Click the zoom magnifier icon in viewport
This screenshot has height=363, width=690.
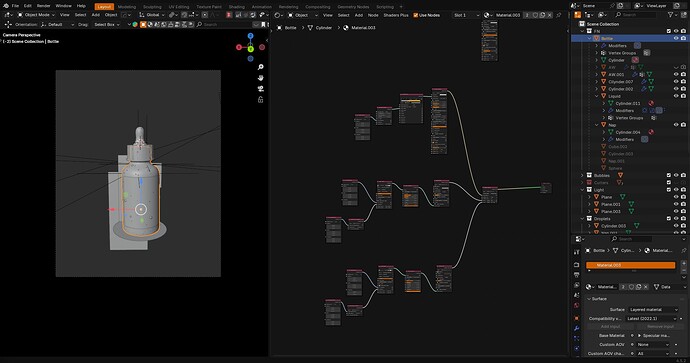pos(261,67)
